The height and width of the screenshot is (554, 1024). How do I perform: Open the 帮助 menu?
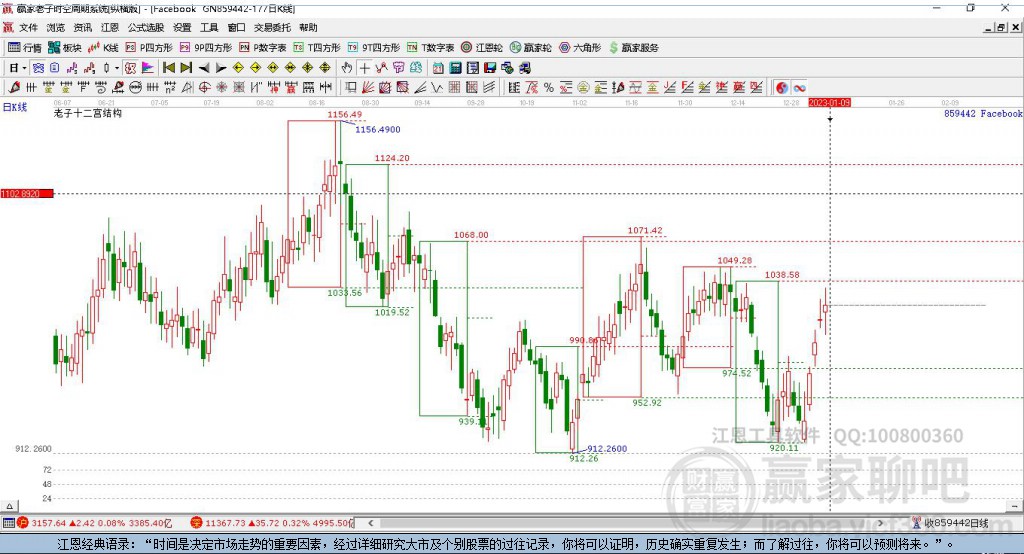click(308, 27)
